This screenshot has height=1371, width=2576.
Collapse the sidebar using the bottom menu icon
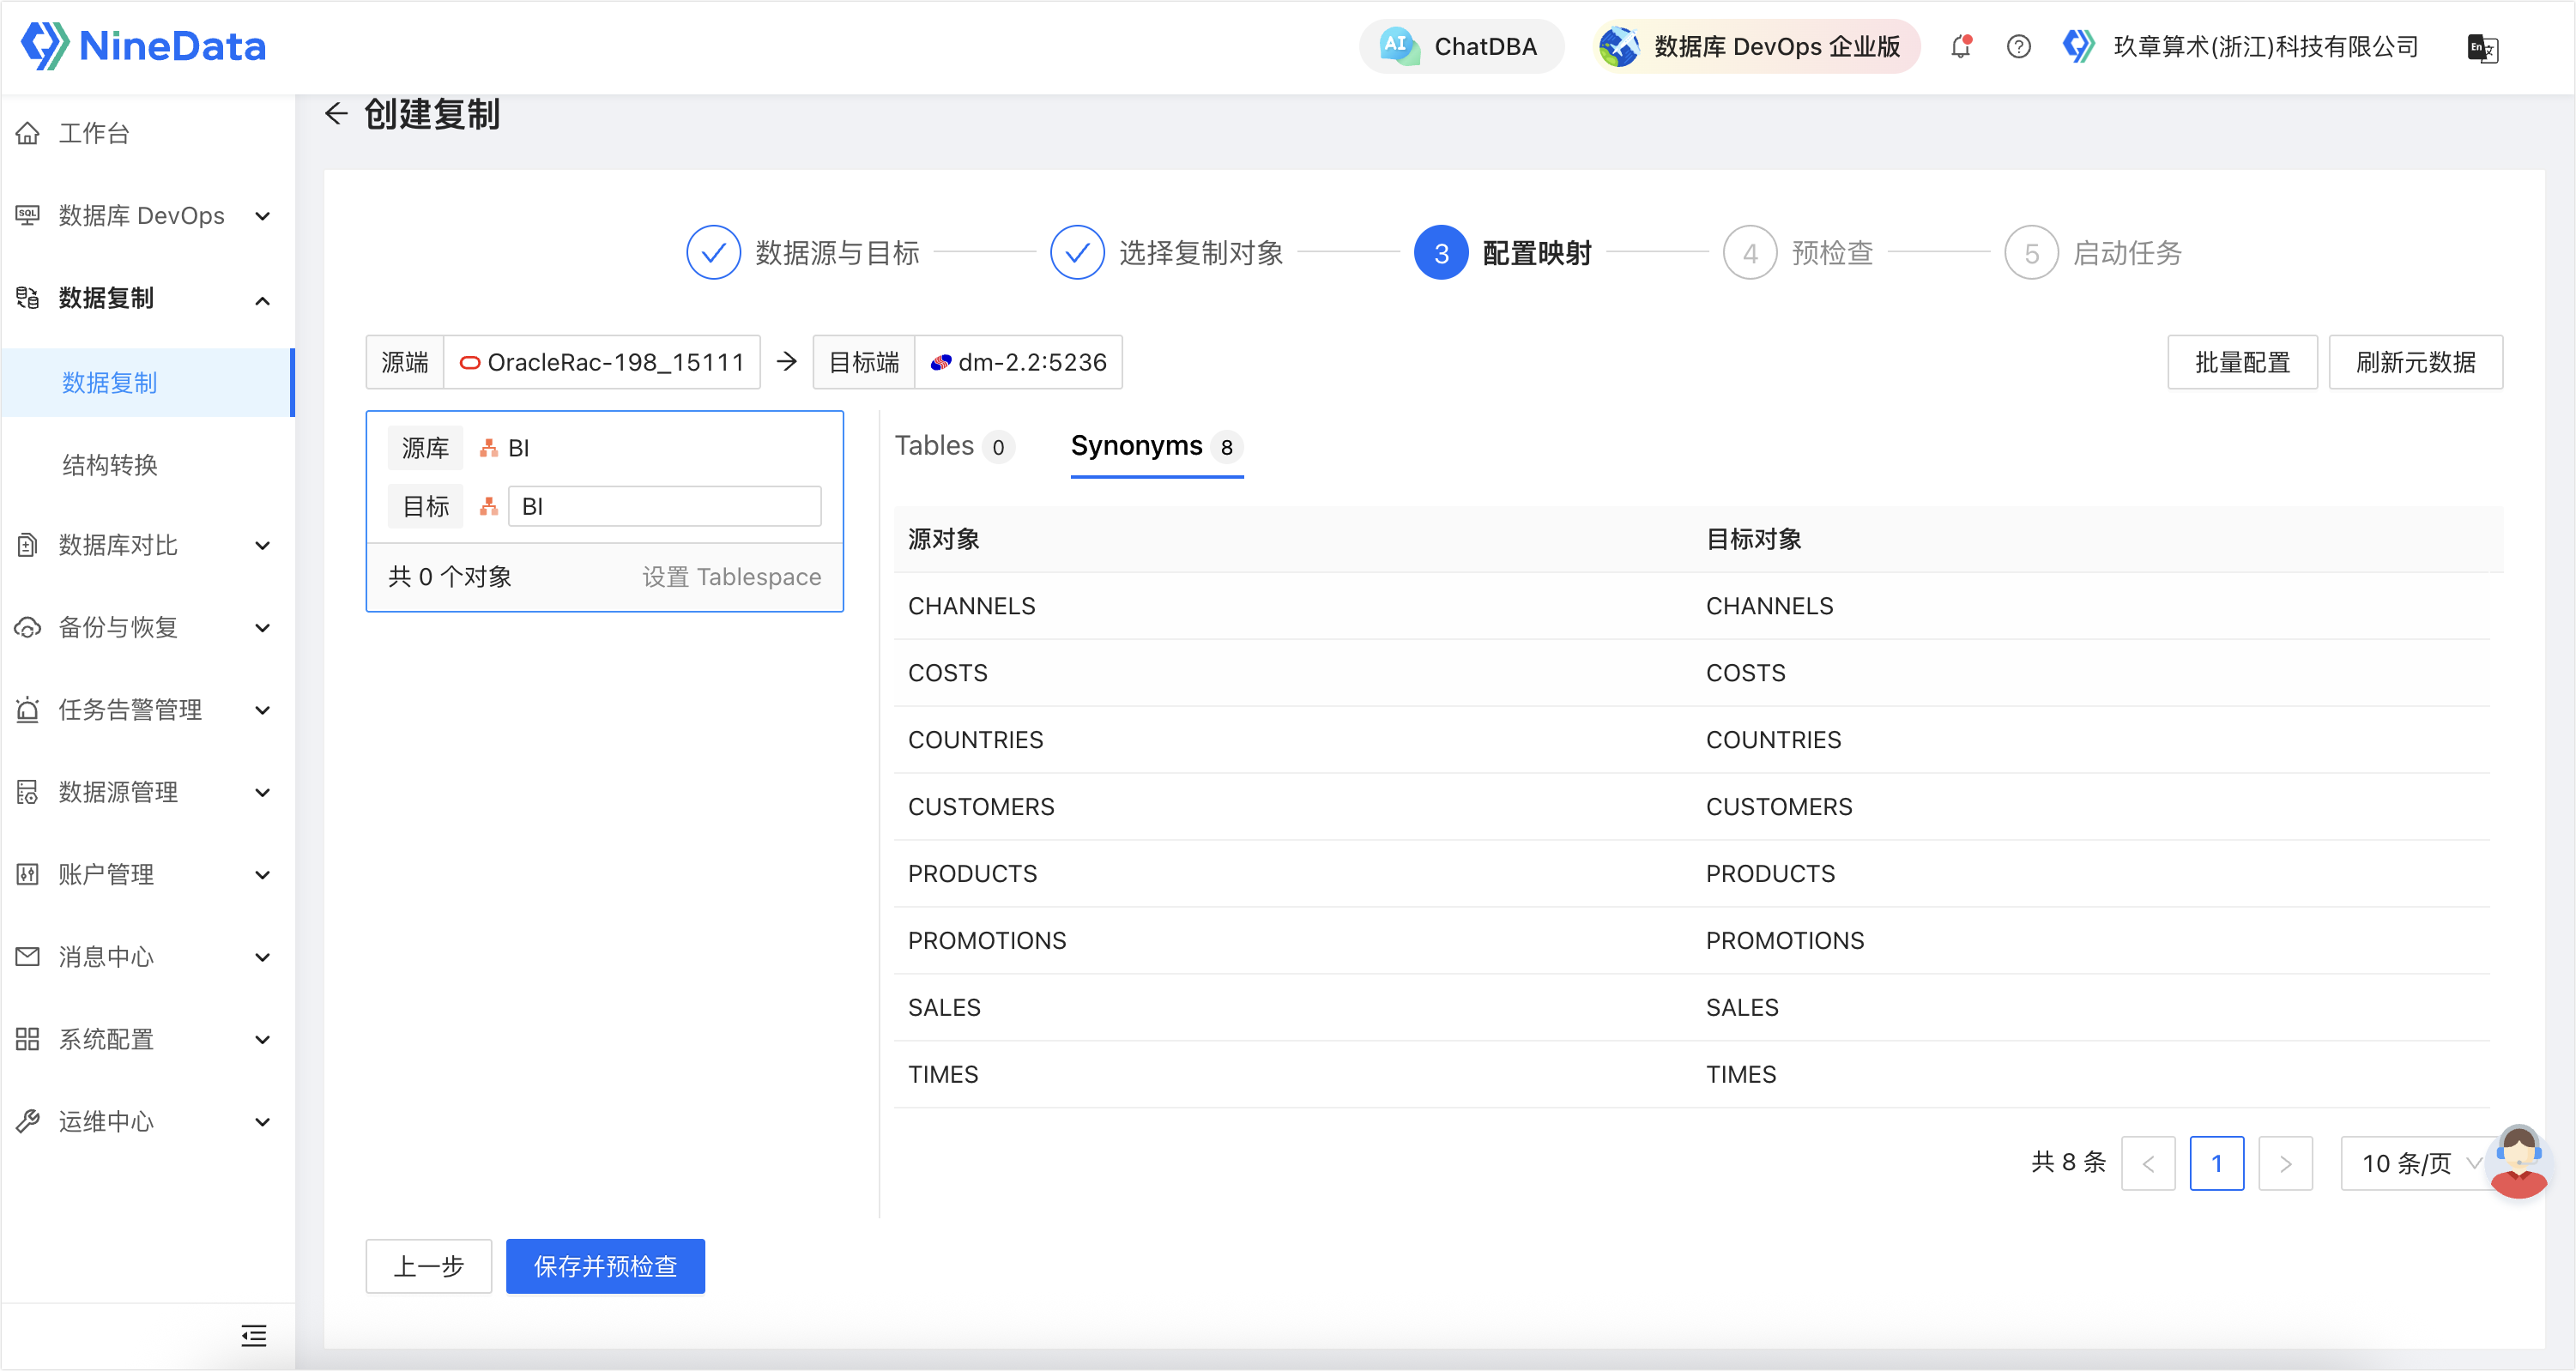254,1335
